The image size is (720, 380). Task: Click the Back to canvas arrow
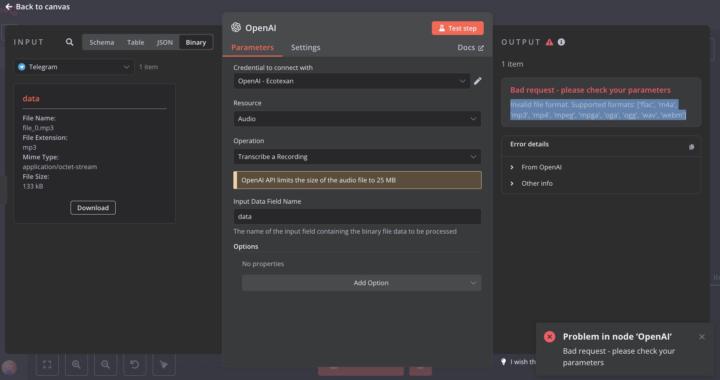[9, 7]
